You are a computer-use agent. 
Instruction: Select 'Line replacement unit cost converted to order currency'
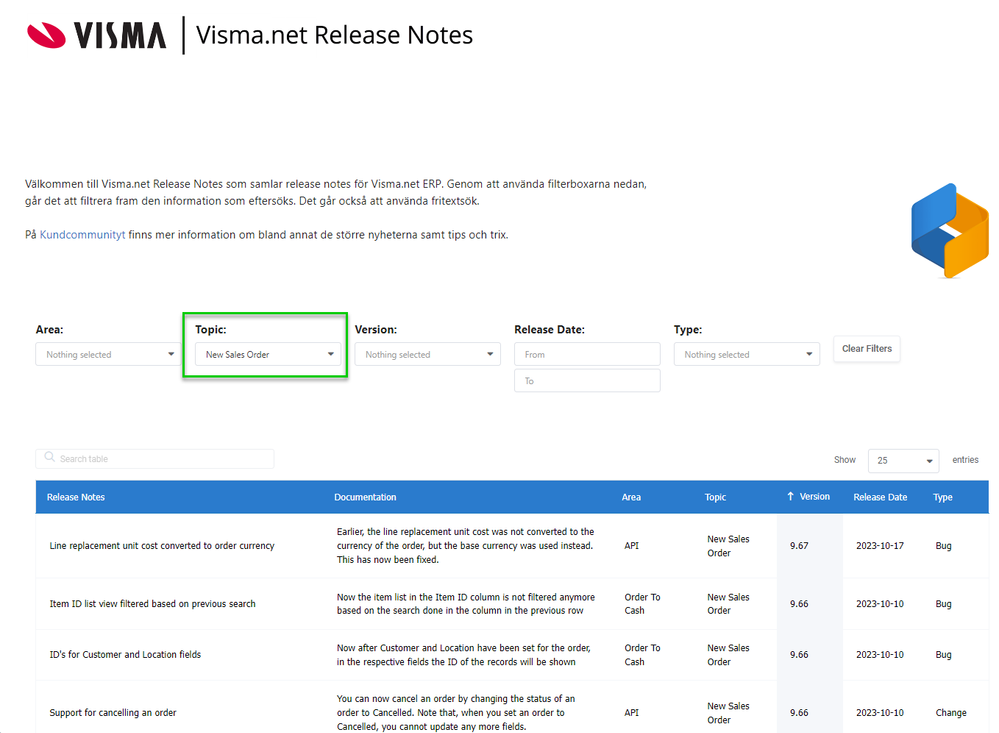click(162, 546)
